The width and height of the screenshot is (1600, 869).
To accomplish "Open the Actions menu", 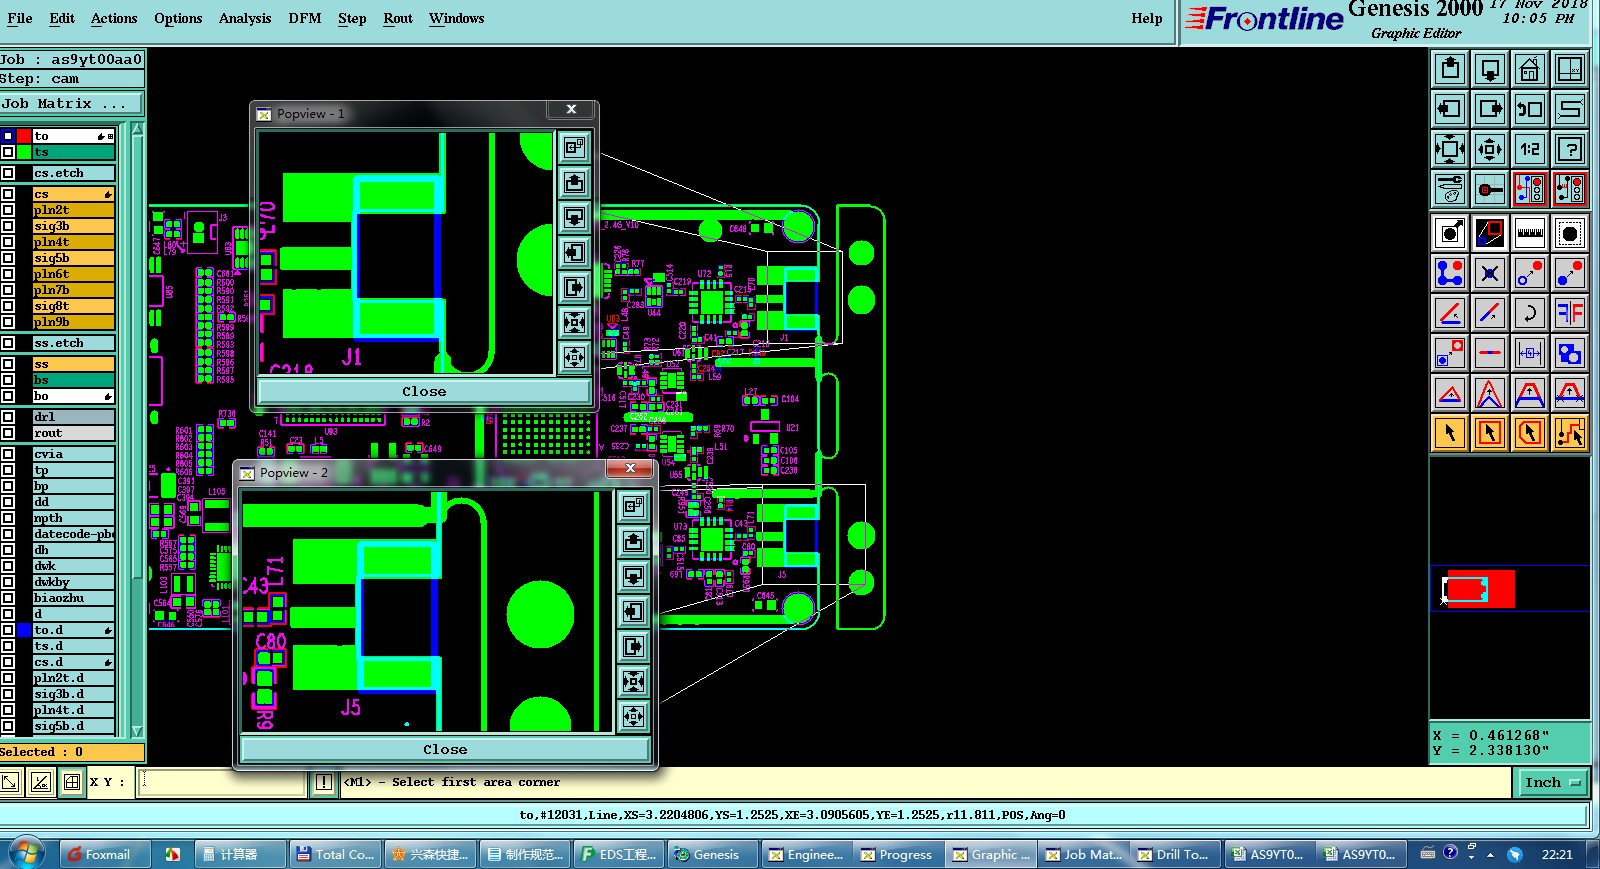I will click(114, 18).
